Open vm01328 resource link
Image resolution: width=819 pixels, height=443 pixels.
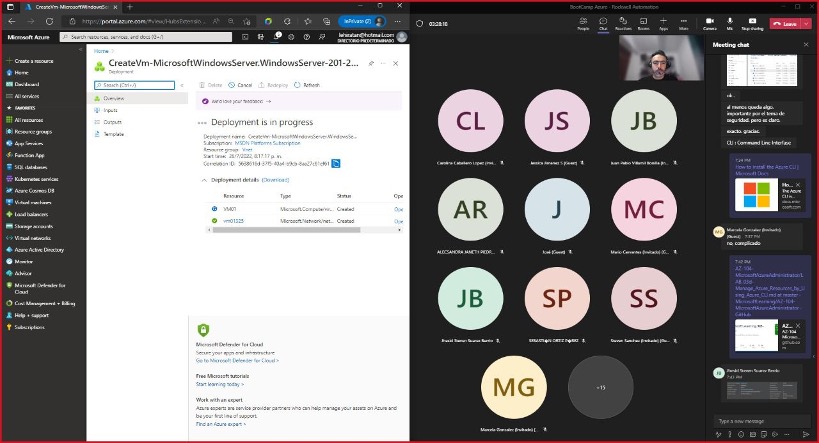233,221
